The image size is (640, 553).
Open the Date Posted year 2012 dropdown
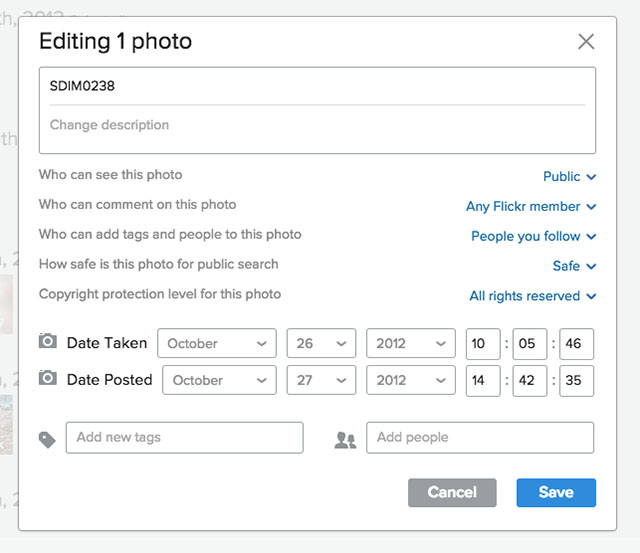coord(411,380)
